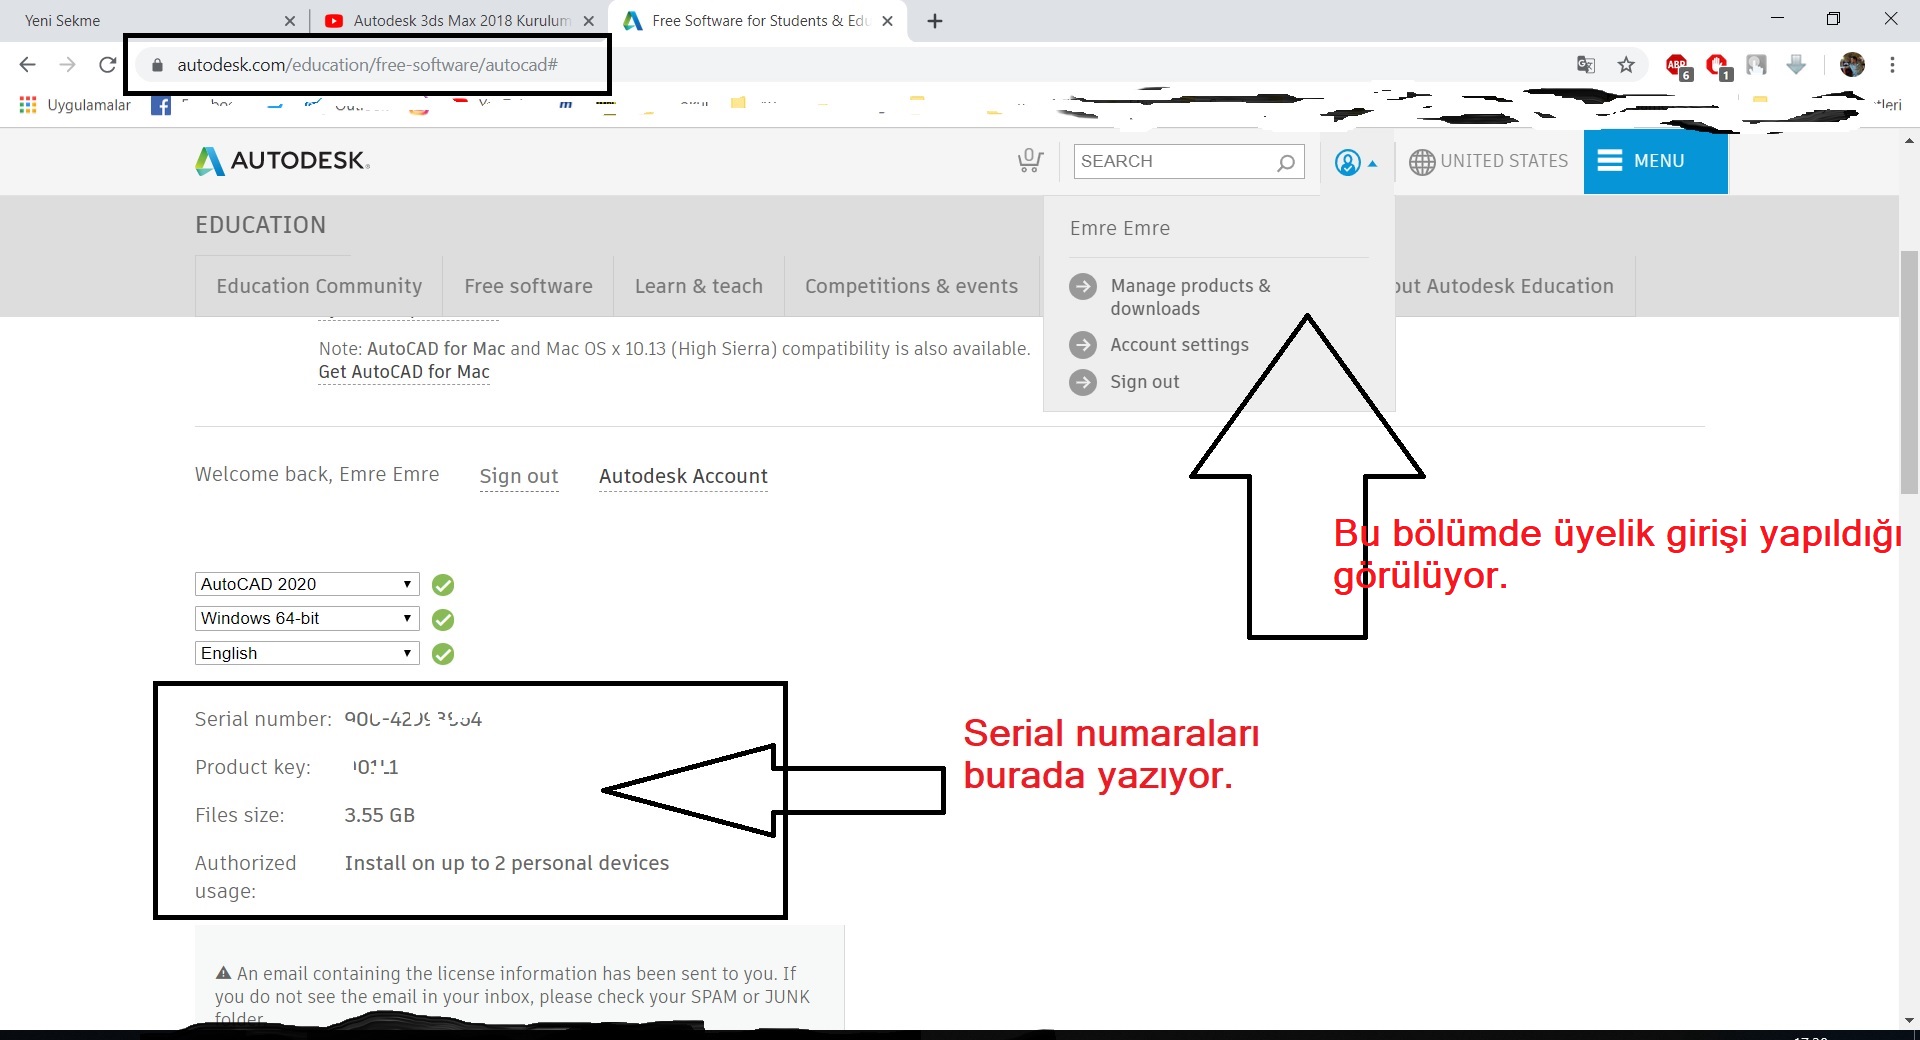
Task: Click arrow icon beside Account settings
Action: (1083, 345)
